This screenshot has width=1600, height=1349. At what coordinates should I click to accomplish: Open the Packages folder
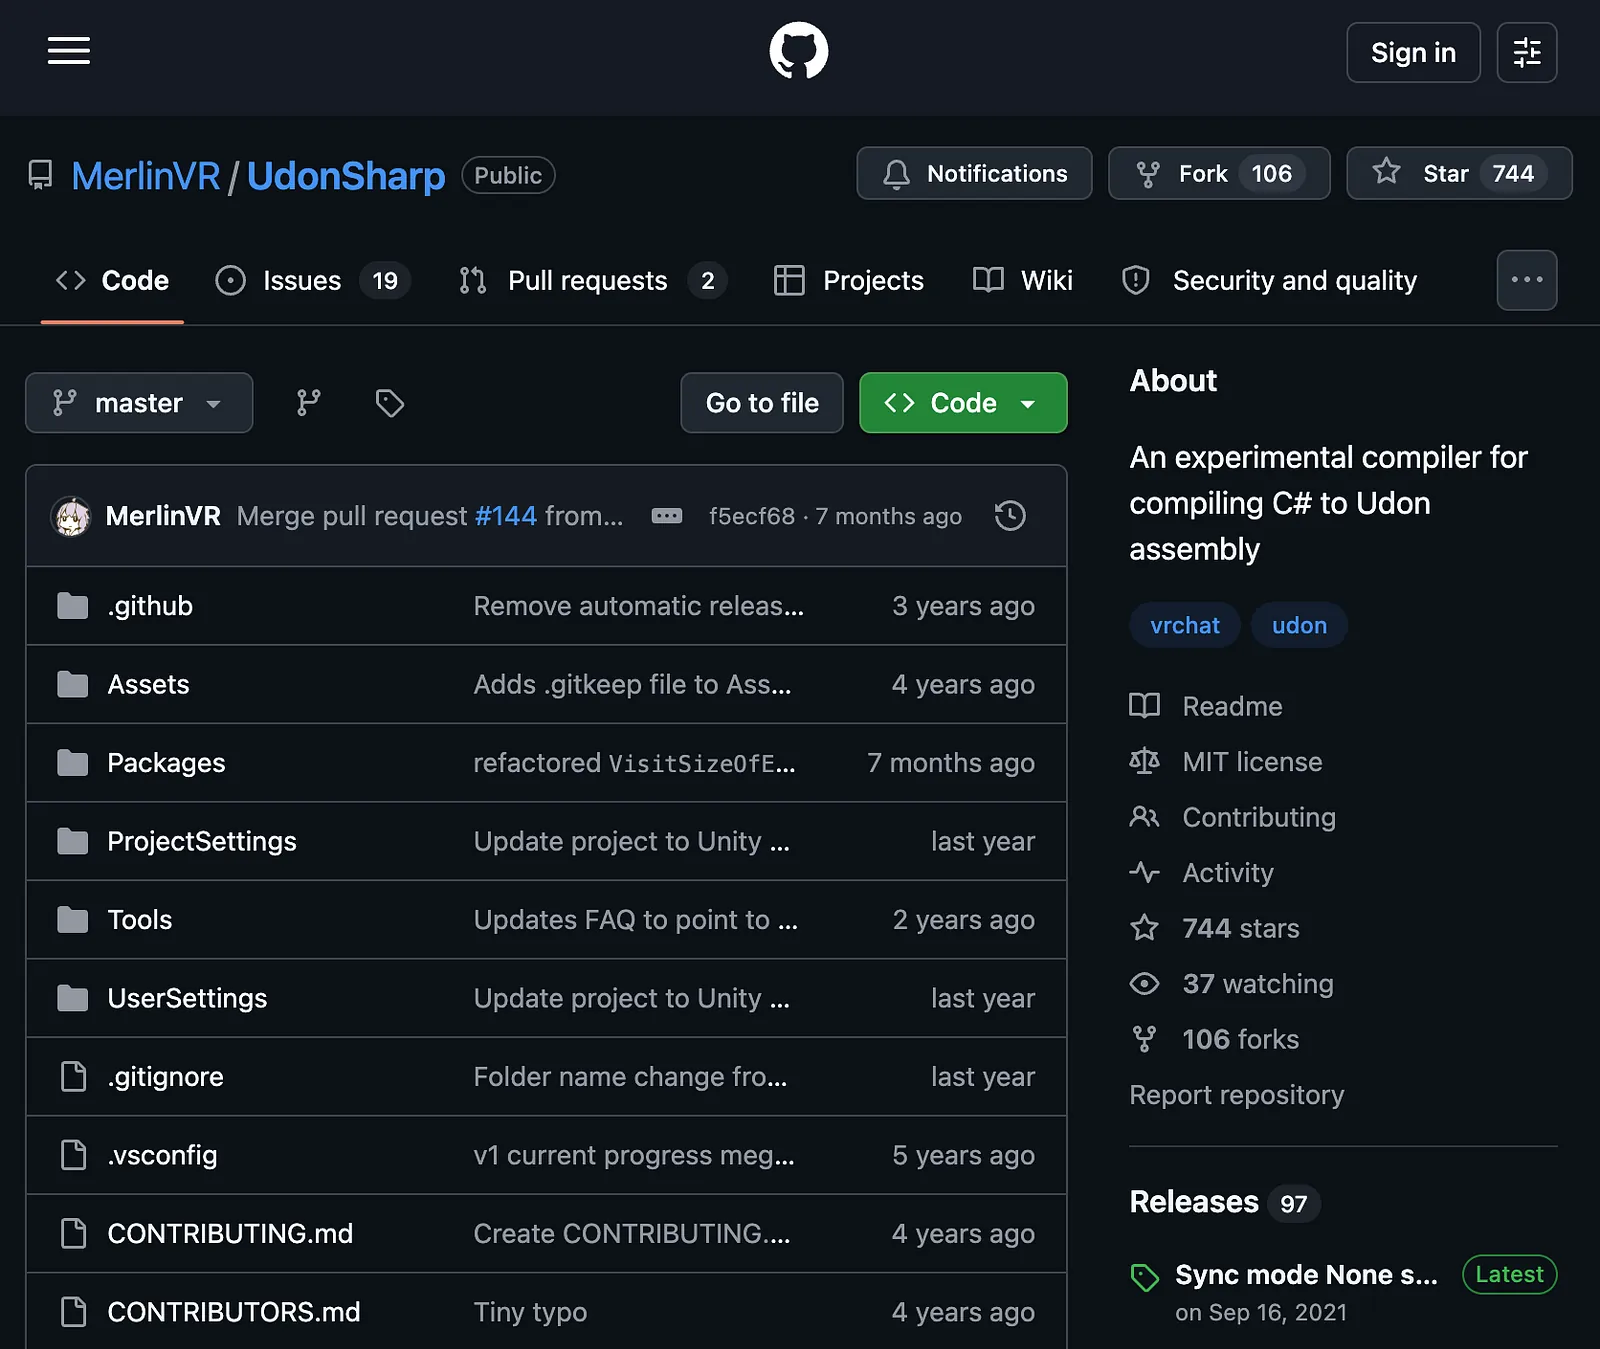[x=166, y=763]
